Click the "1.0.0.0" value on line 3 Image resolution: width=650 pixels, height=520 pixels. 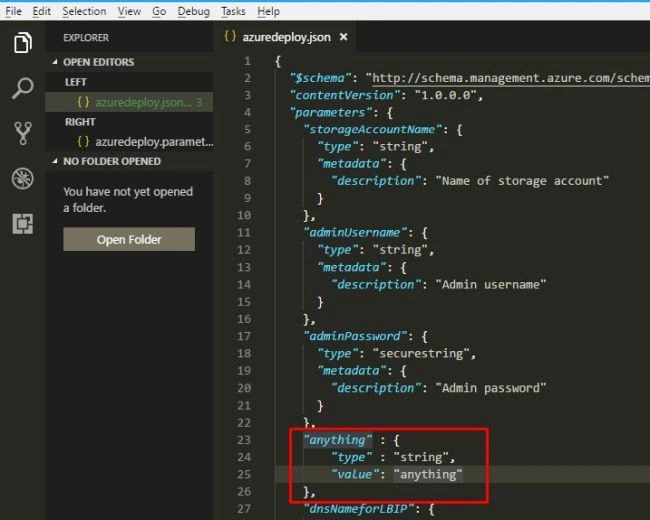446,95
